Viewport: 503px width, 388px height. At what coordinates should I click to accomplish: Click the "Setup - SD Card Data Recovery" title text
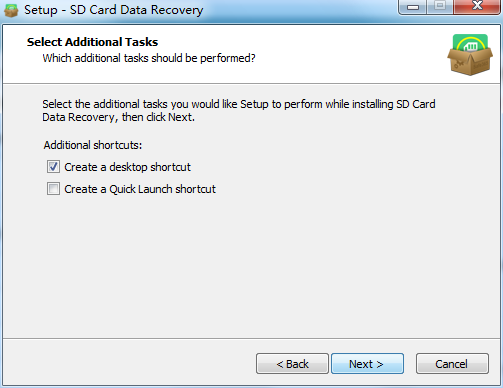[113, 10]
